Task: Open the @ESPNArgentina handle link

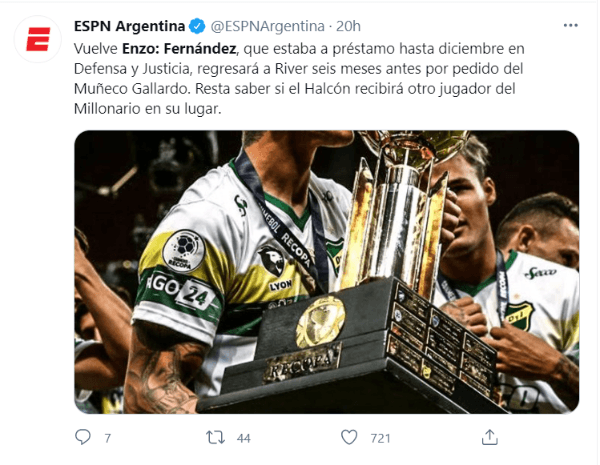Action: point(267,26)
